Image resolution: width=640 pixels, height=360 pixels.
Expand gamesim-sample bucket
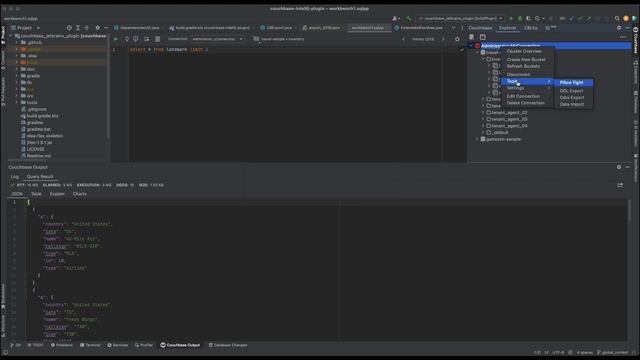[477, 139]
